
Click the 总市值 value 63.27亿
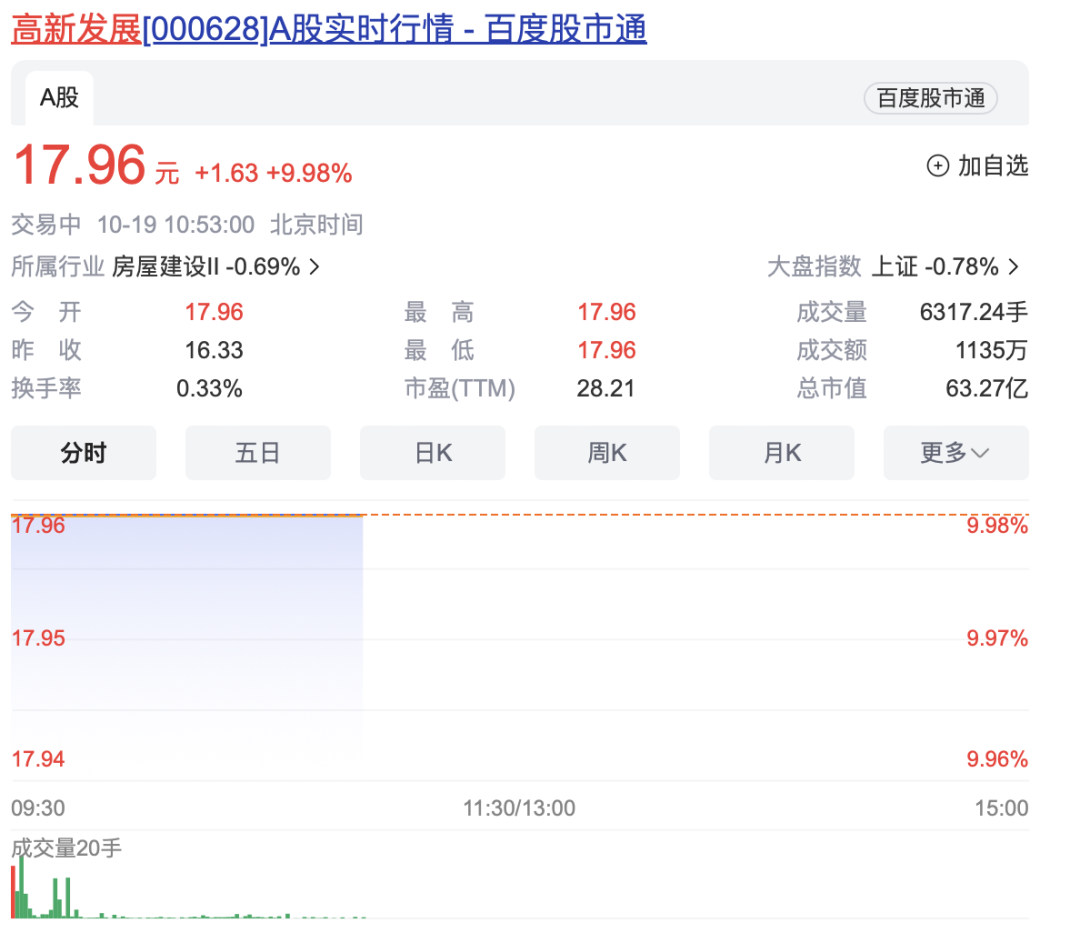tap(986, 388)
